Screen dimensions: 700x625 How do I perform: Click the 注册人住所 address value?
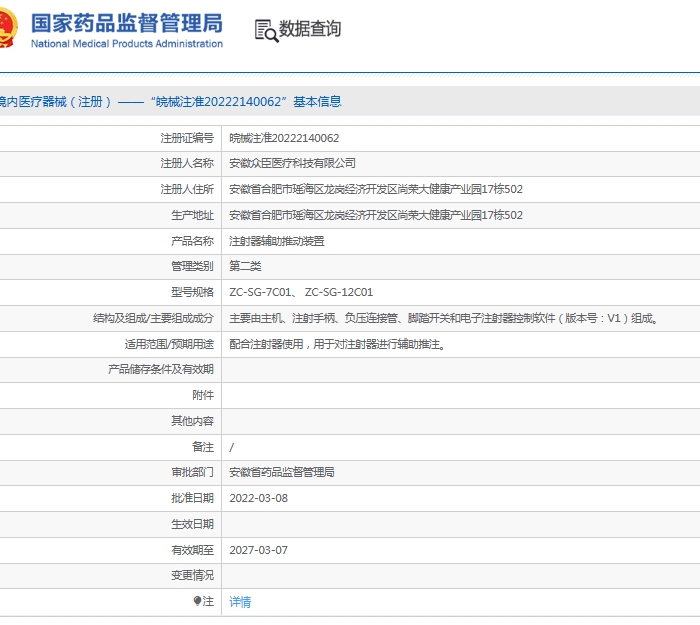pos(376,189)
